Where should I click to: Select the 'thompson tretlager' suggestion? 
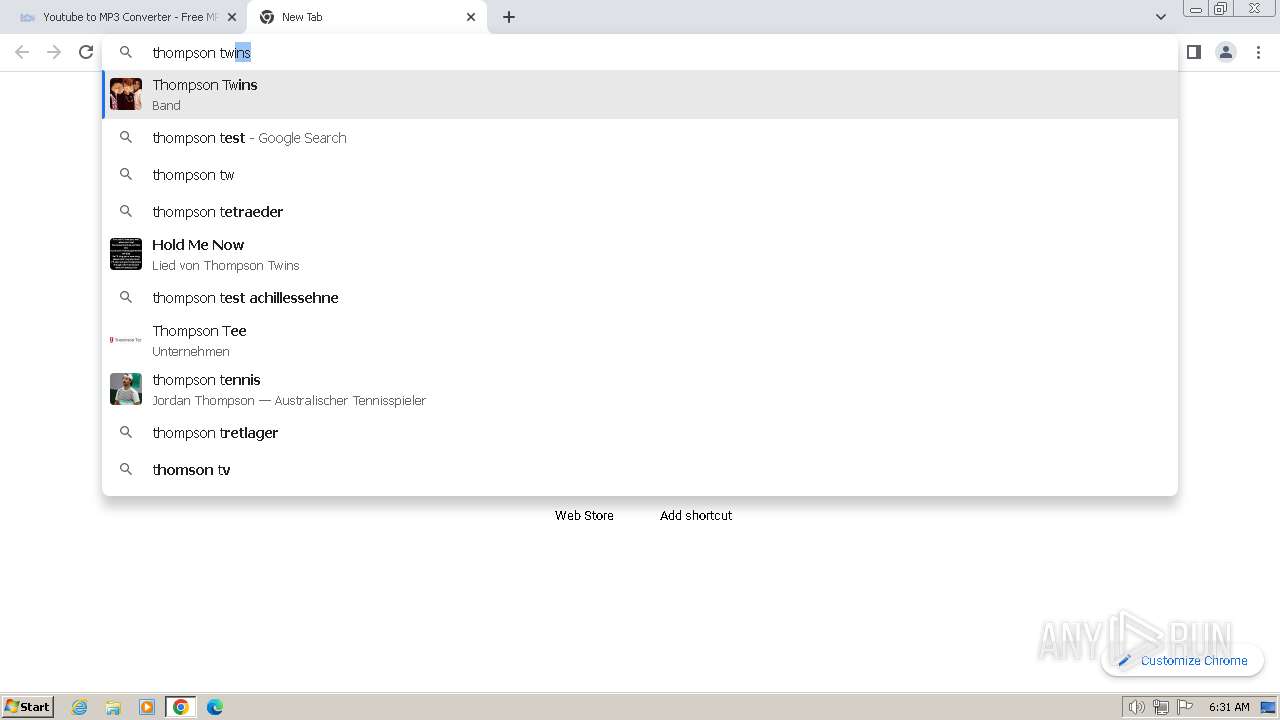tap(640, 433)
